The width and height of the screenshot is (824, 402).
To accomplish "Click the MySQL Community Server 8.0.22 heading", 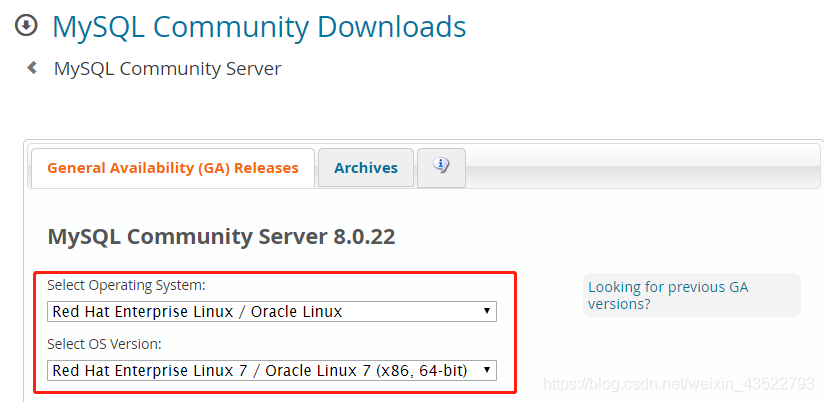I will tap(221, 237).
